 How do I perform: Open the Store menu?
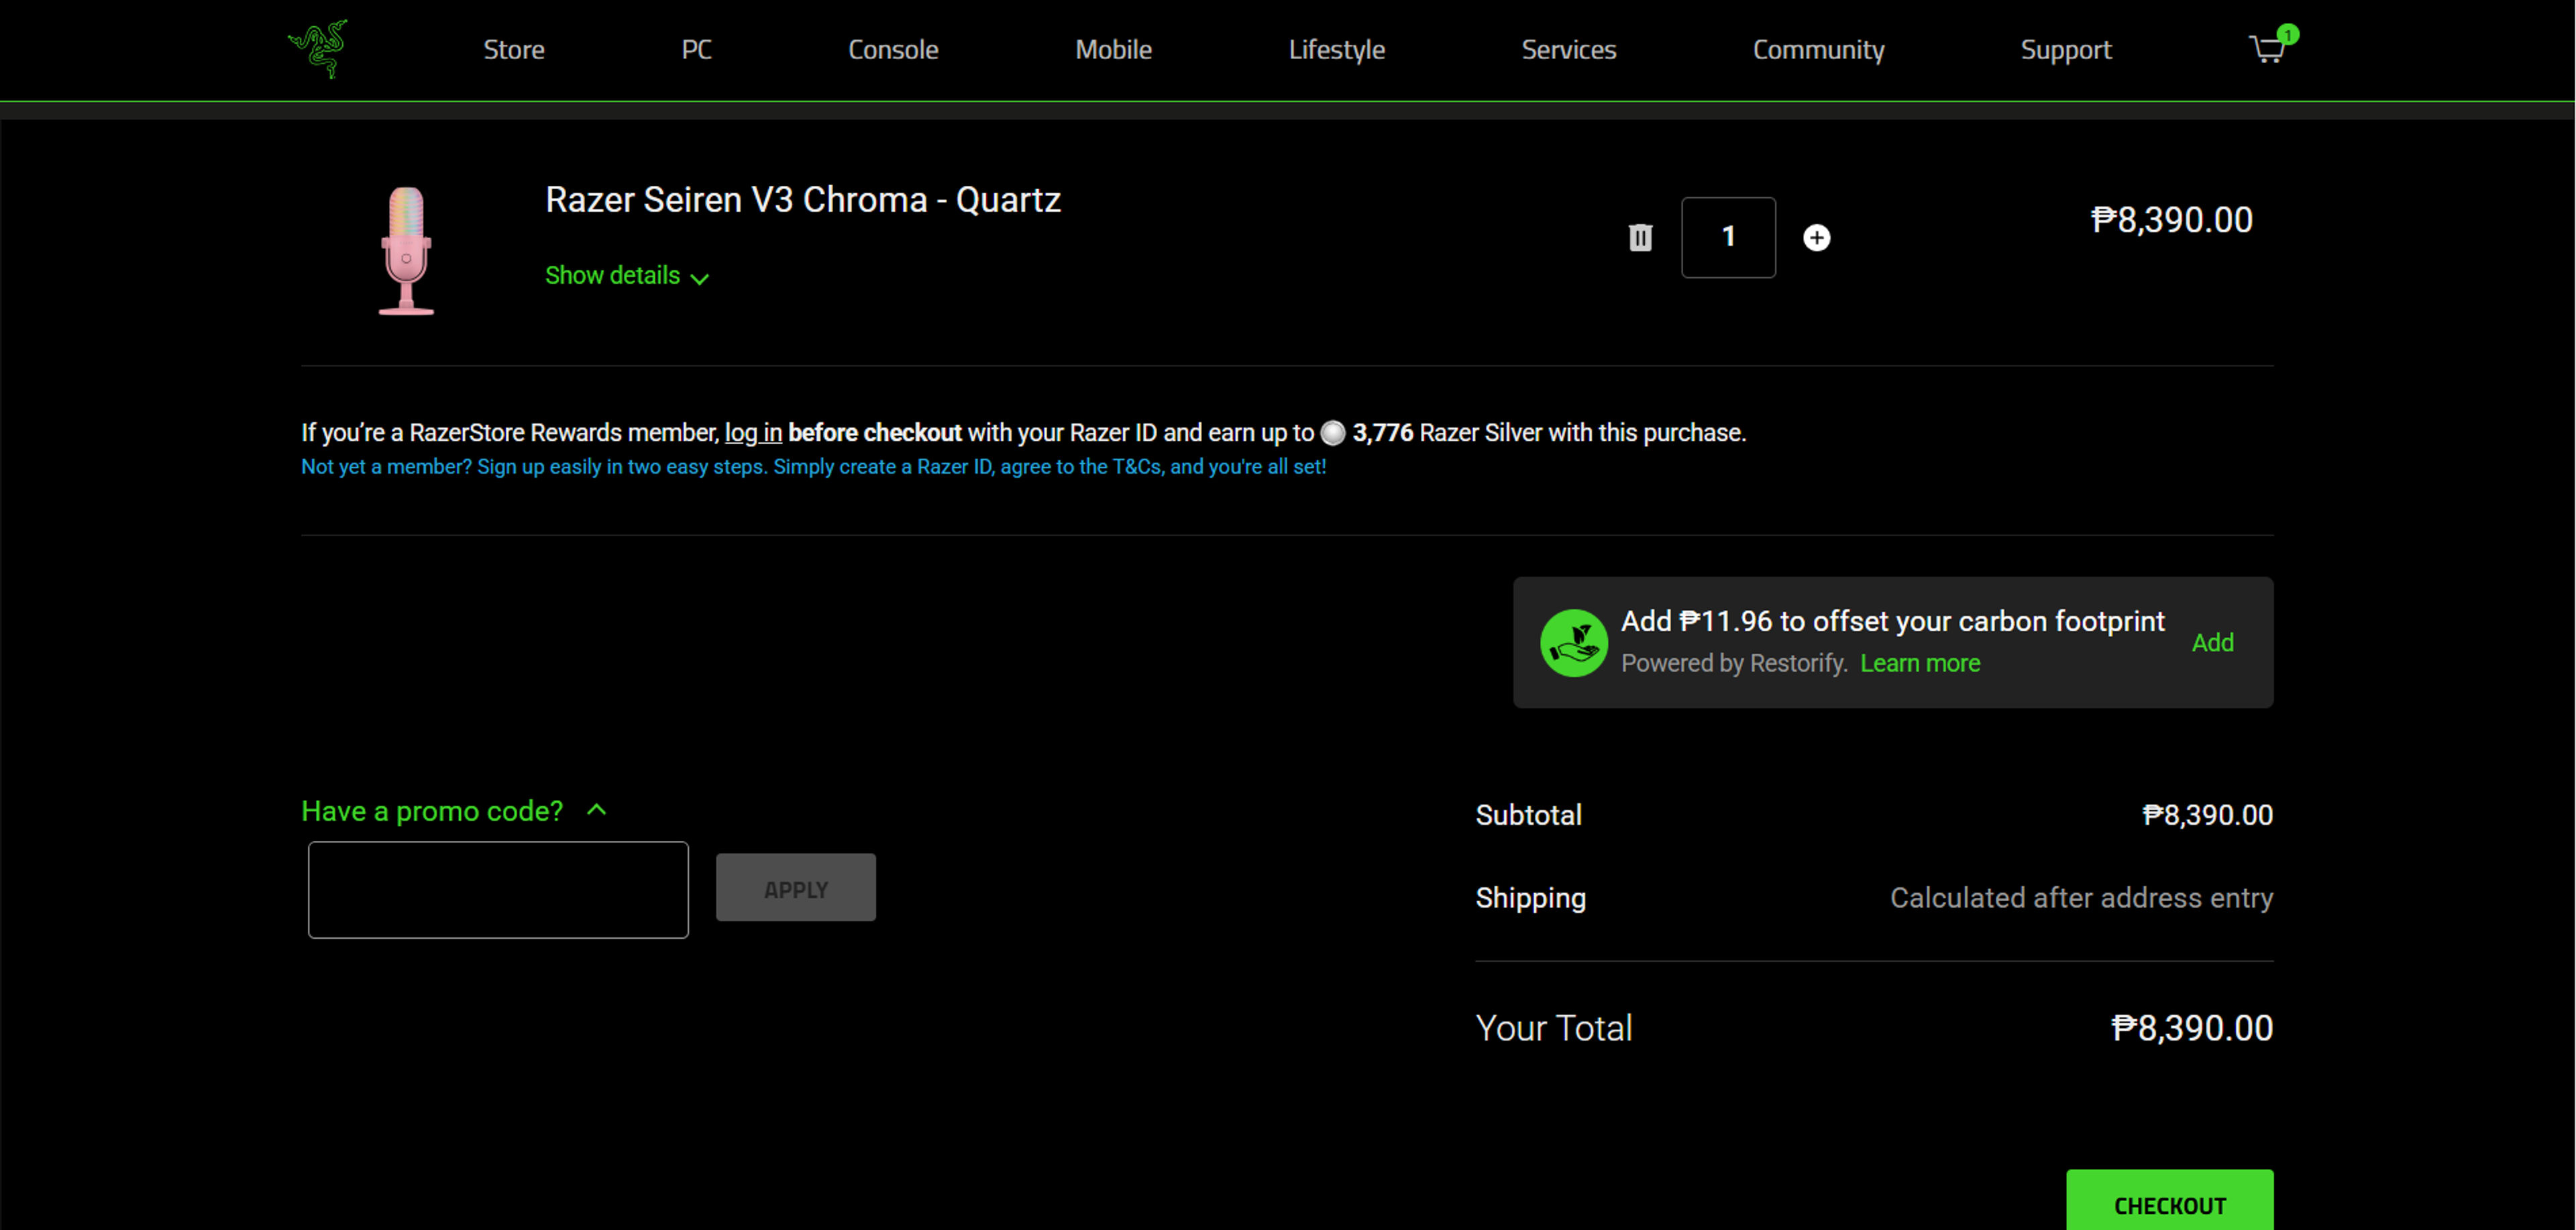514,49
